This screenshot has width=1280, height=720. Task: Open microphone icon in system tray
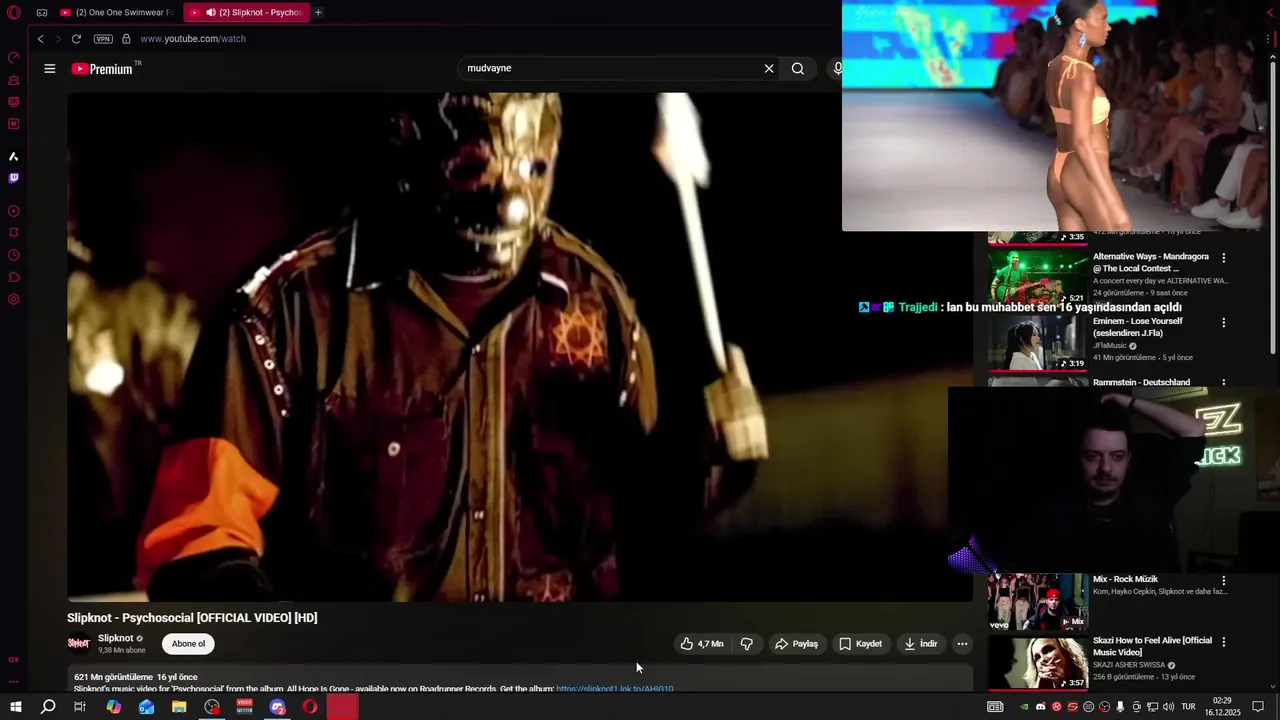pyautogui.click(x=1120, y=707)
